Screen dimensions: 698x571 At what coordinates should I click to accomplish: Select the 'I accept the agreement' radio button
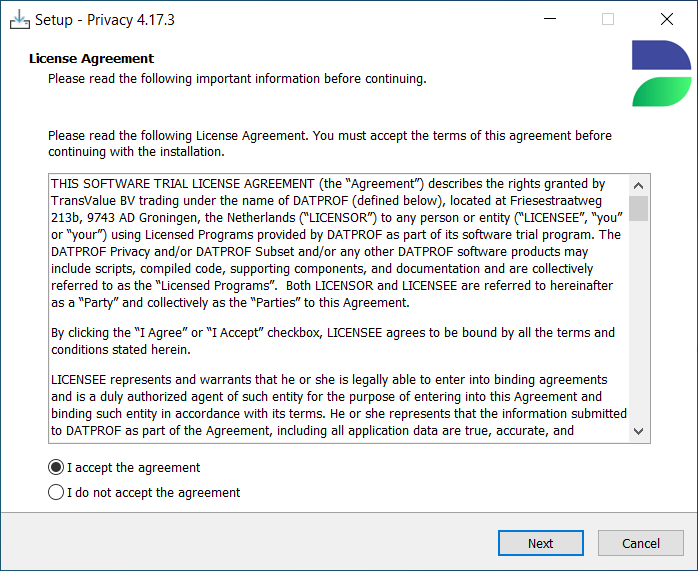coord(56,467)
